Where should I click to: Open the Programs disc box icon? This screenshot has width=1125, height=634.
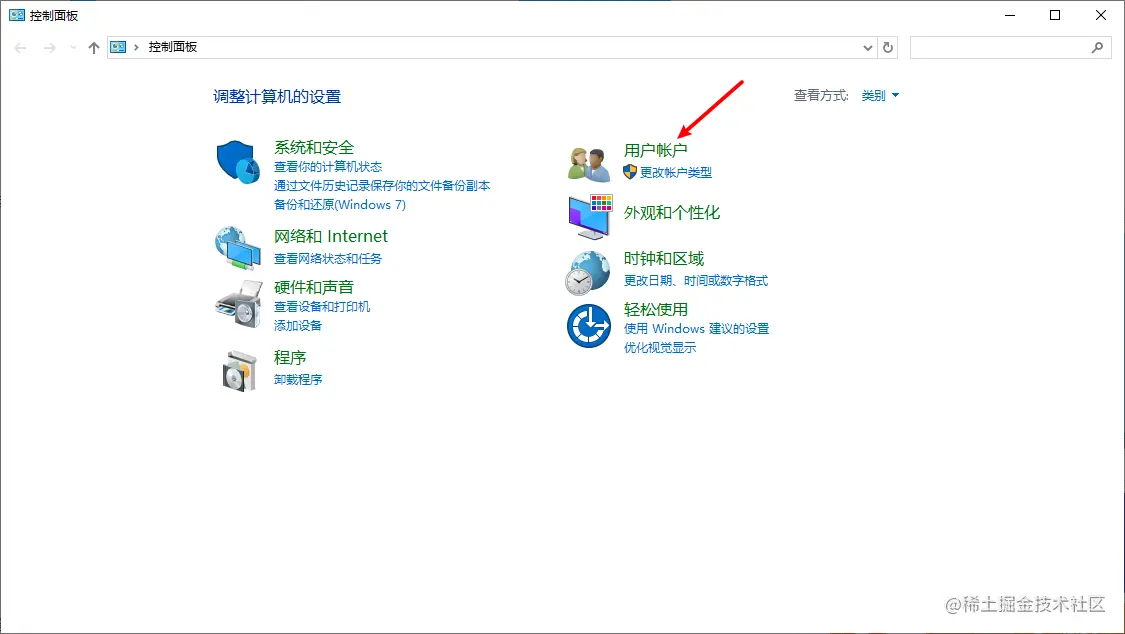(239, 371)
